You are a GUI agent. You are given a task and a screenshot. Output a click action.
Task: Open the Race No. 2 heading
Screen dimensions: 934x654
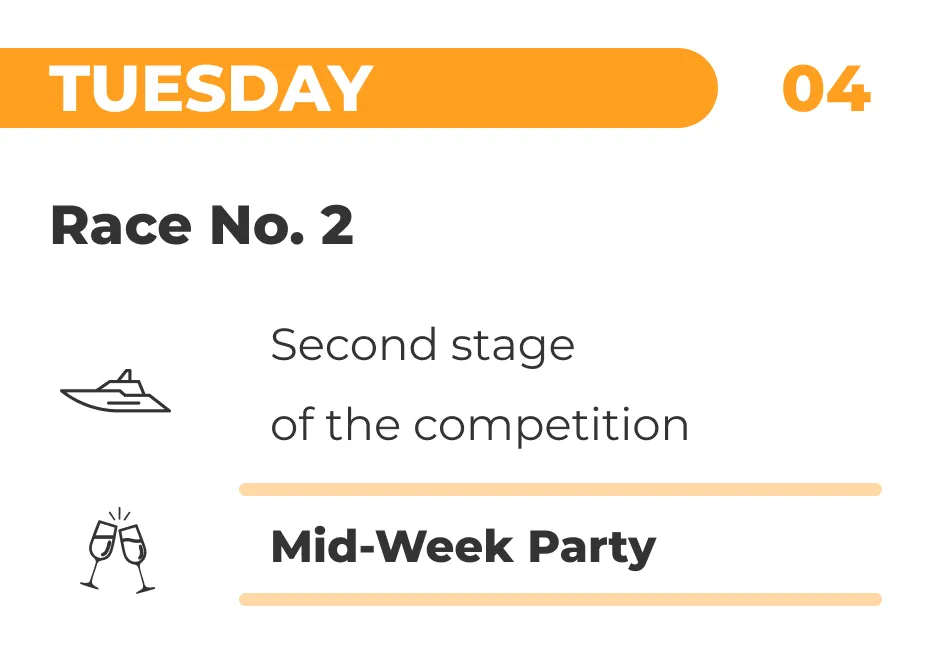pos(202,225)
